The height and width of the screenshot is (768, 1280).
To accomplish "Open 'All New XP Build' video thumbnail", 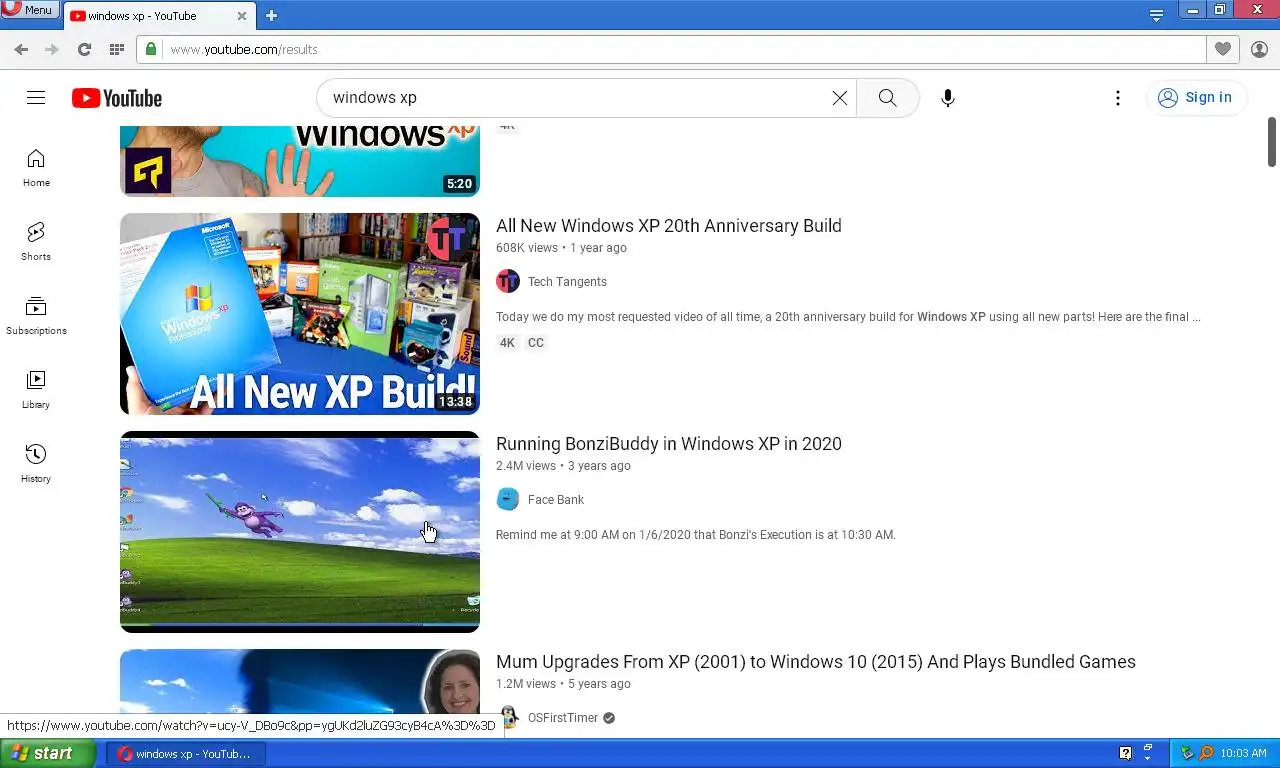I will point(300,314).
